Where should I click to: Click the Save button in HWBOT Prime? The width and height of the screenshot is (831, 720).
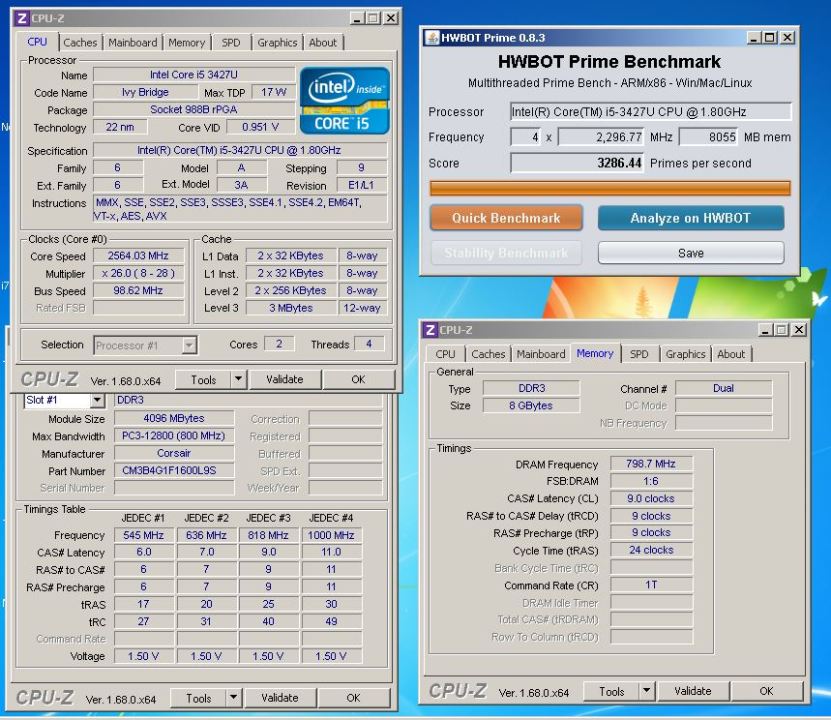(x=691, y=253)
